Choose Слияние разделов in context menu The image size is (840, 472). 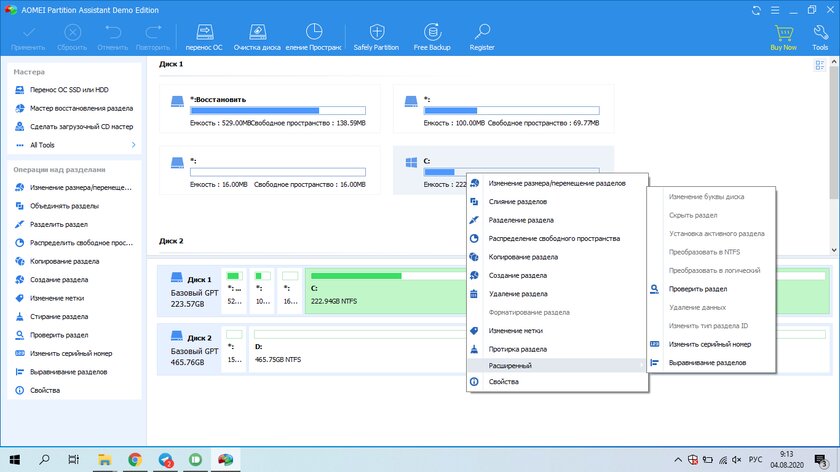(x=557, y=201)
